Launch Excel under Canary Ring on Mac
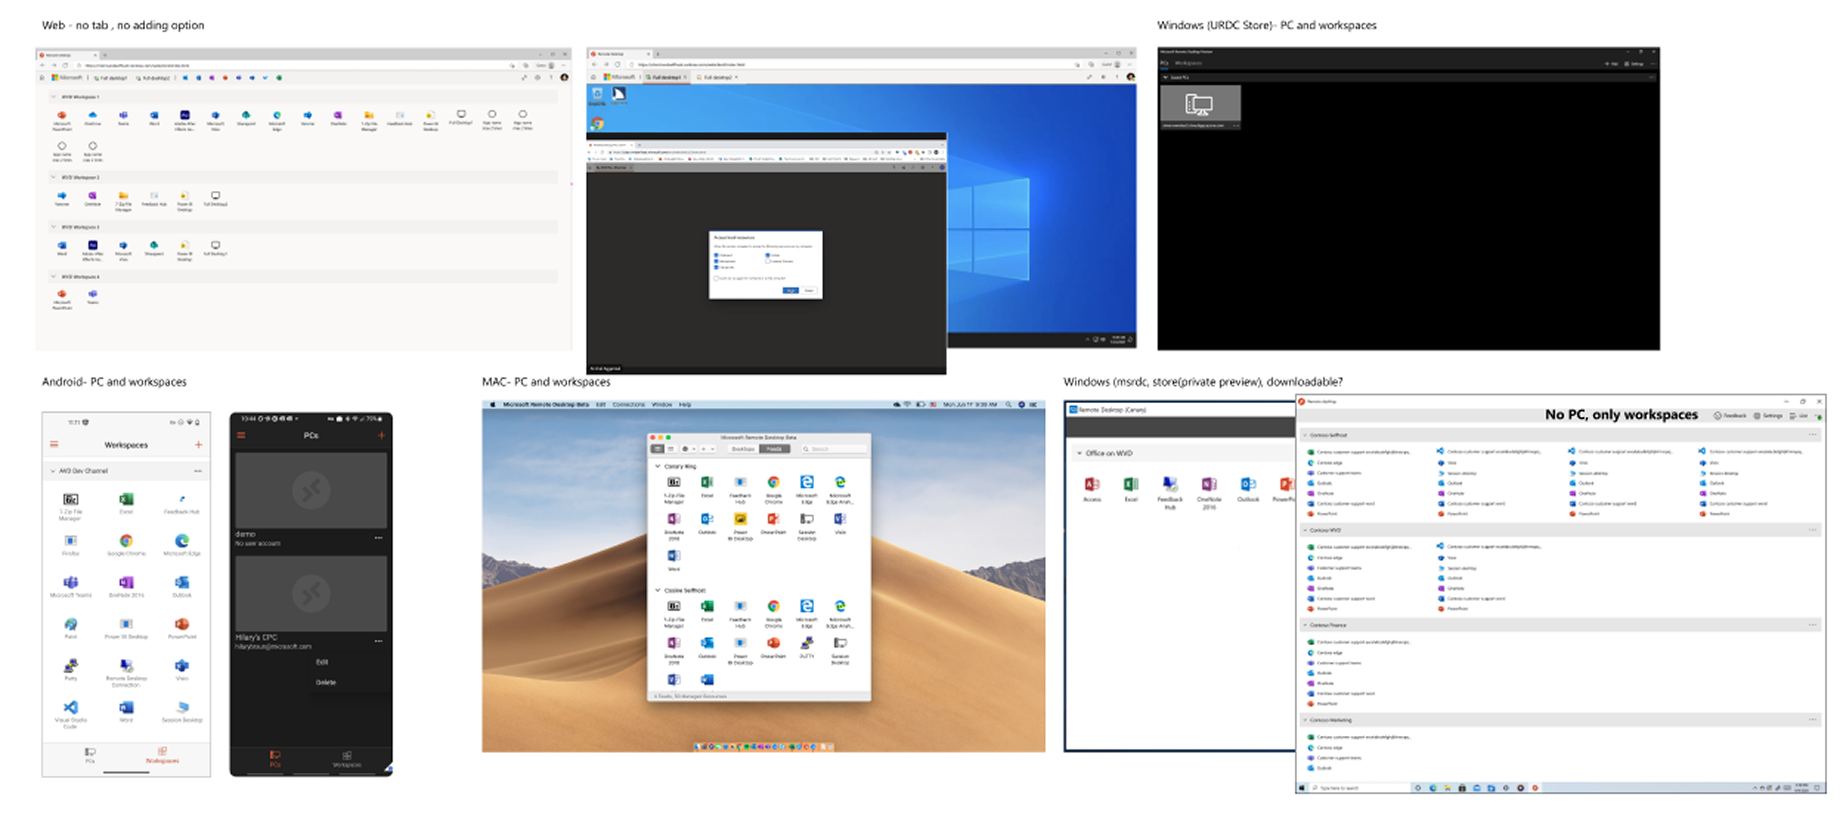 (707, 487)
